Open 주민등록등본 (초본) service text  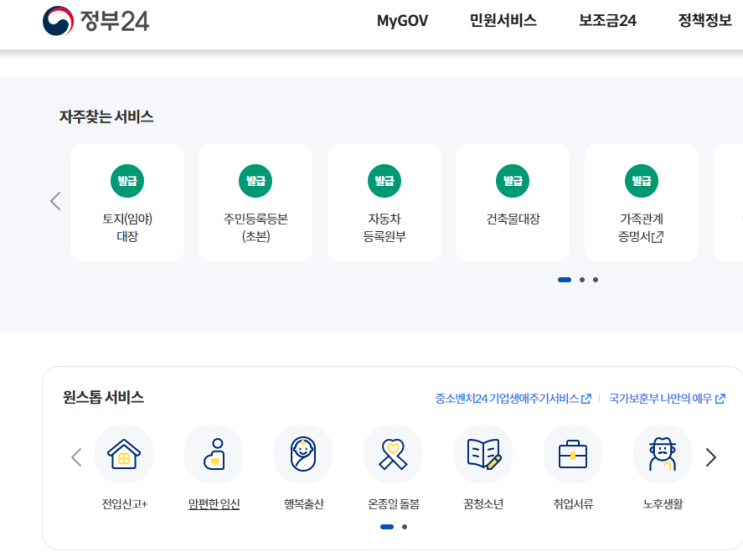pyautogui.click(x=255, y=227)
